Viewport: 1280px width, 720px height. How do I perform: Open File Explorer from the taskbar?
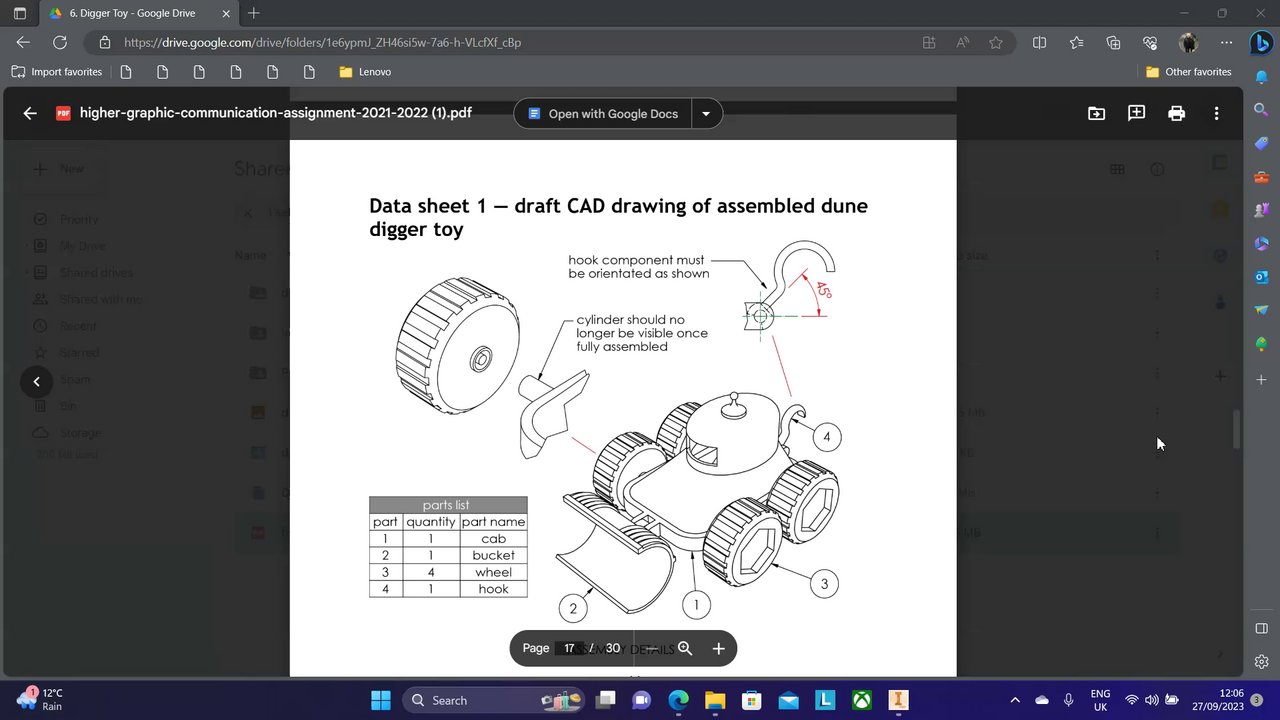[x=714, y=700]
